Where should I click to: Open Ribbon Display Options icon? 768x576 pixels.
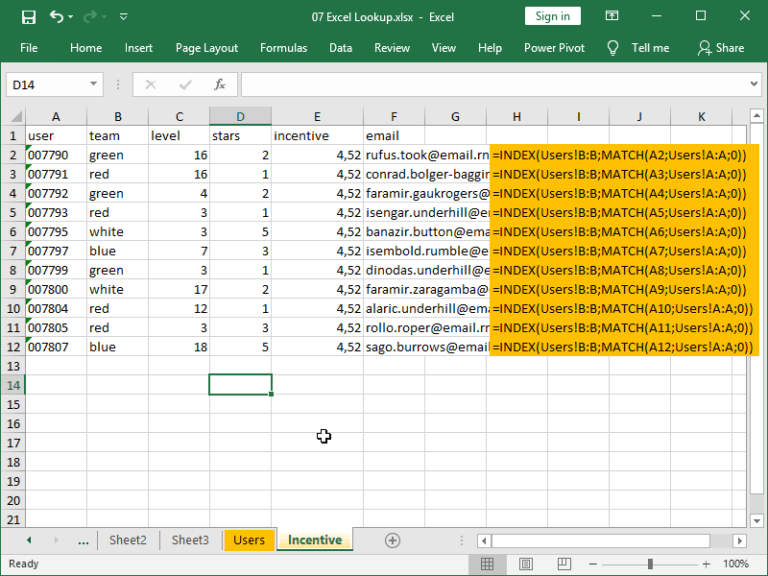[612, 16]
